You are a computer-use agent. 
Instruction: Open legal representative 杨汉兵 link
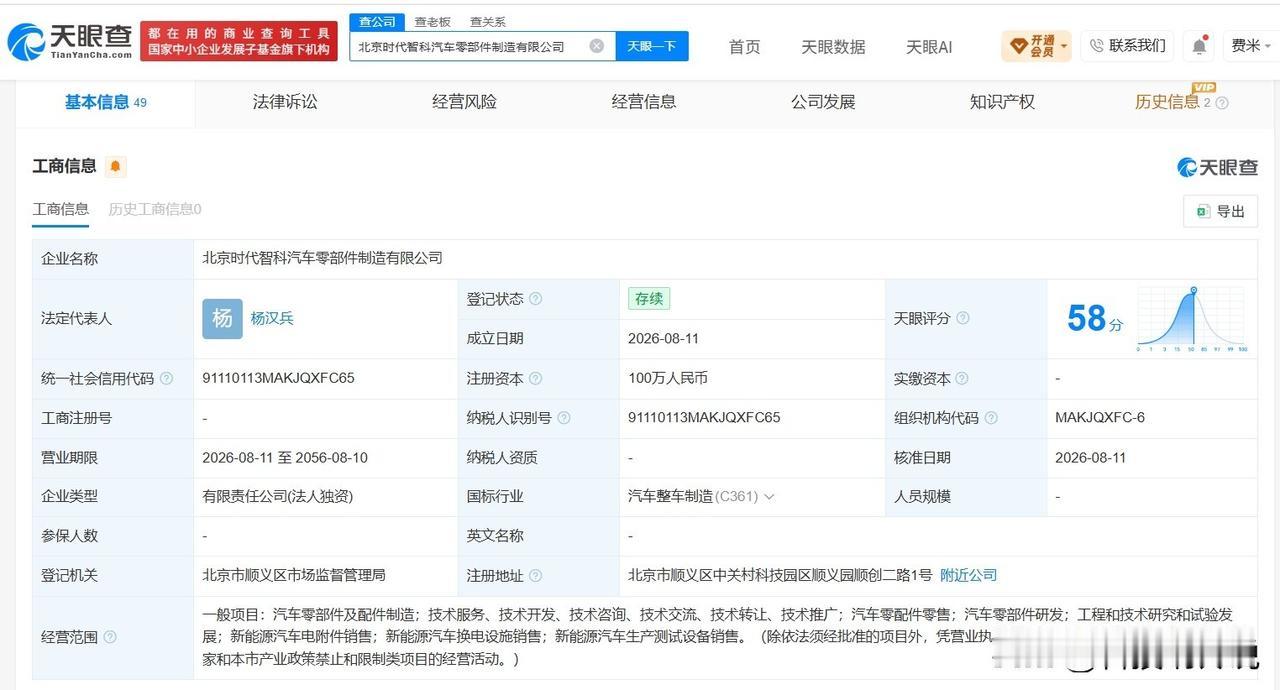tap(272, 318)
